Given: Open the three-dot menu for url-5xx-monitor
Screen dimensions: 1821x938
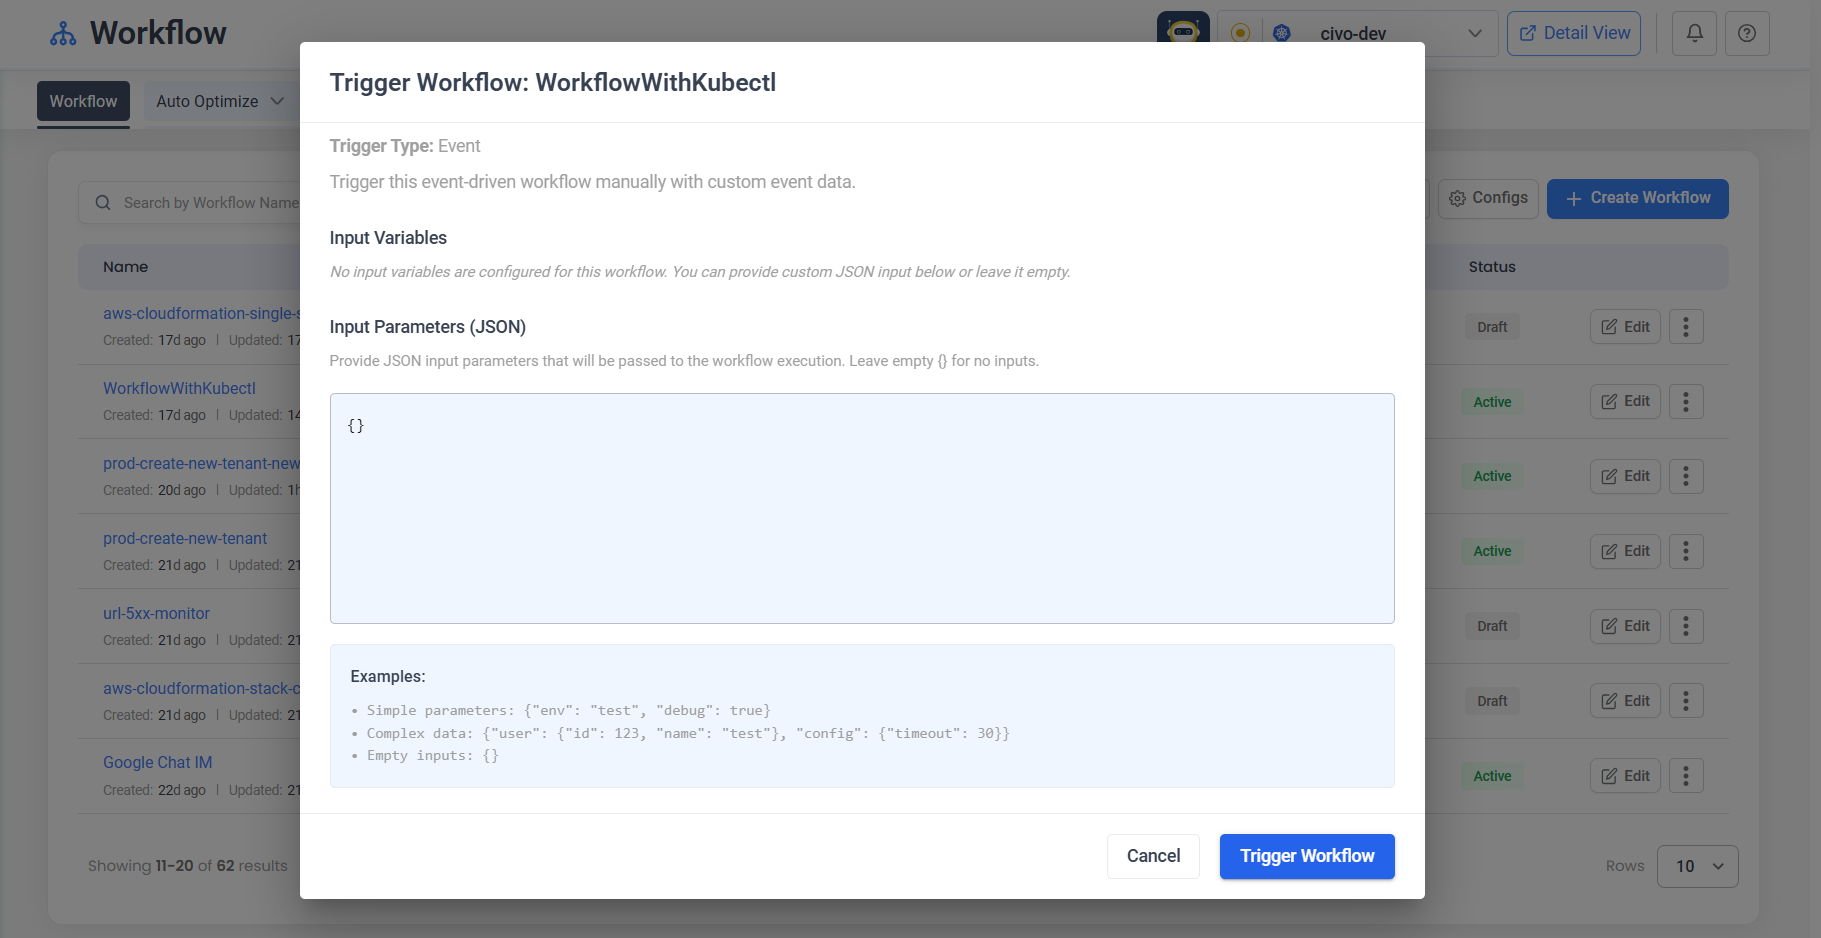Looking at the screenshot, I should [1686, 626].
